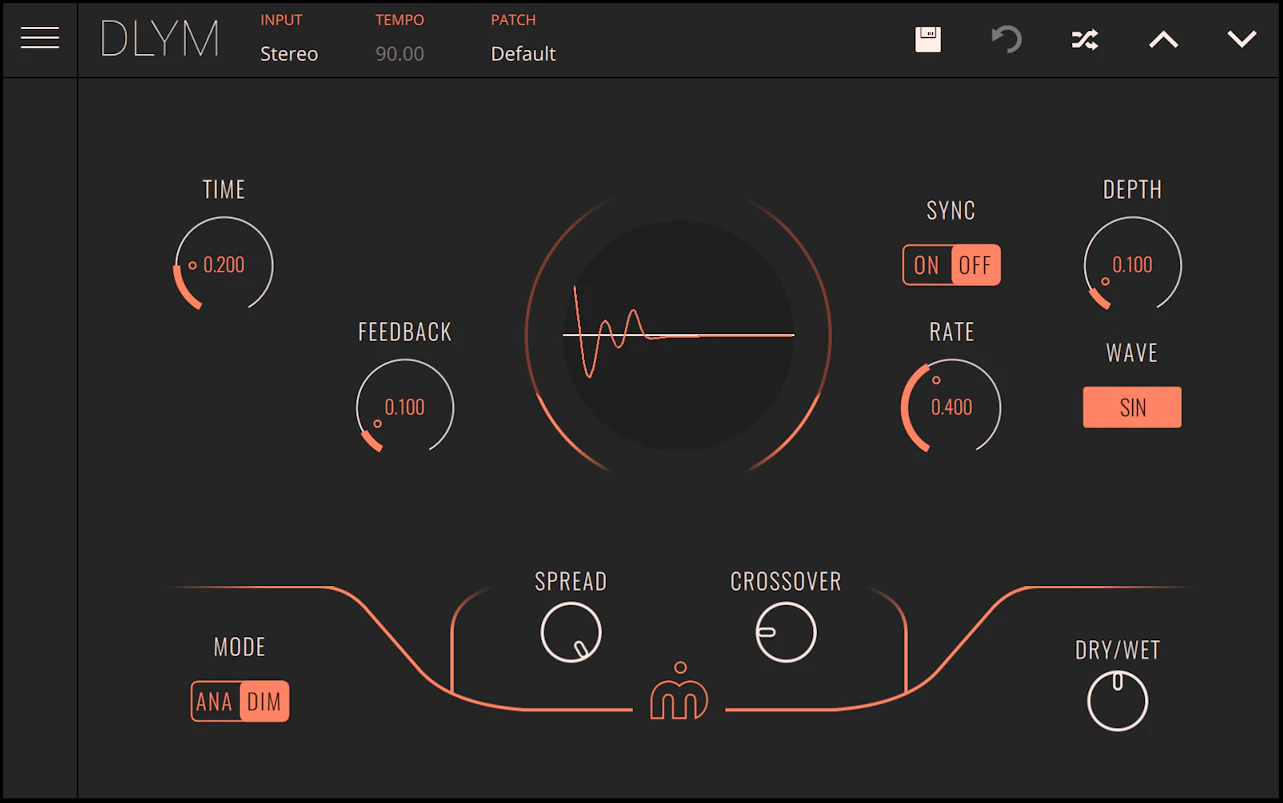Click the DLYM title logo
The image size is (1283, 803).
(158, 39)
